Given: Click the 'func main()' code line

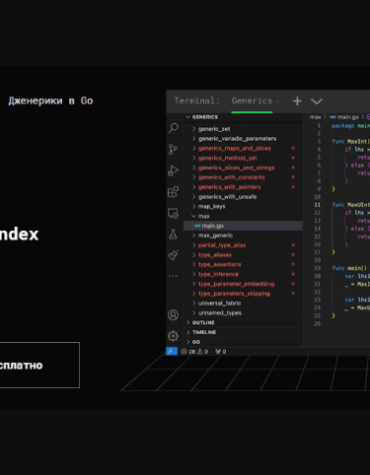Looking at the screenshot, I should tap(349, 268).
